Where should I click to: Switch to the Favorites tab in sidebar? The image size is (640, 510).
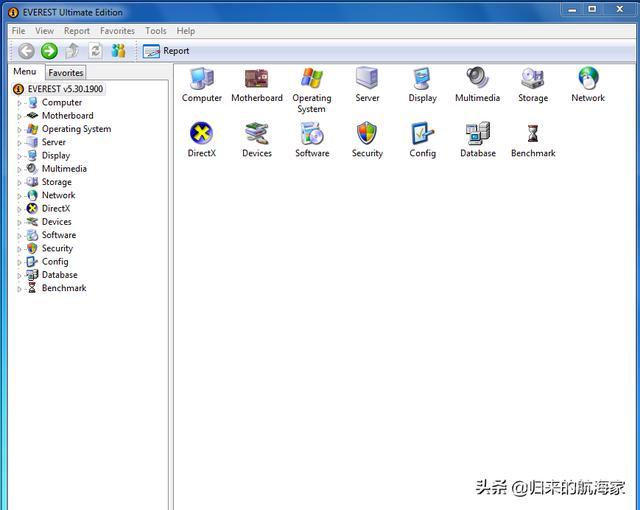(66, 73)
